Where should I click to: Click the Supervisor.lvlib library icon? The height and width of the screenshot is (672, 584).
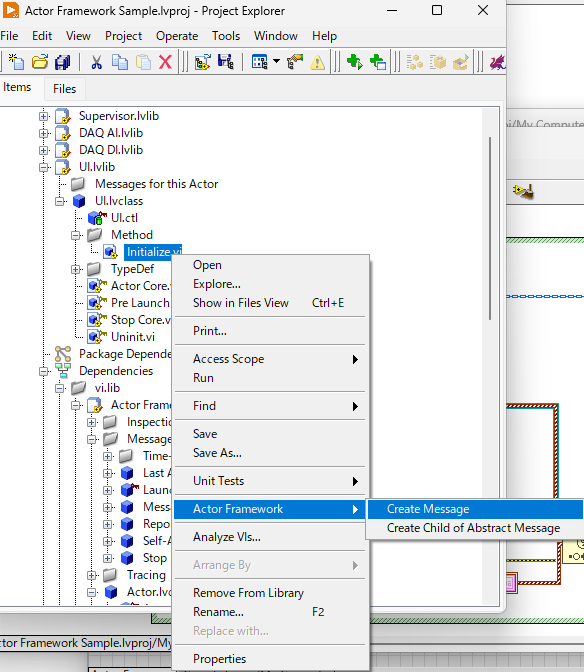coord(63,116)
